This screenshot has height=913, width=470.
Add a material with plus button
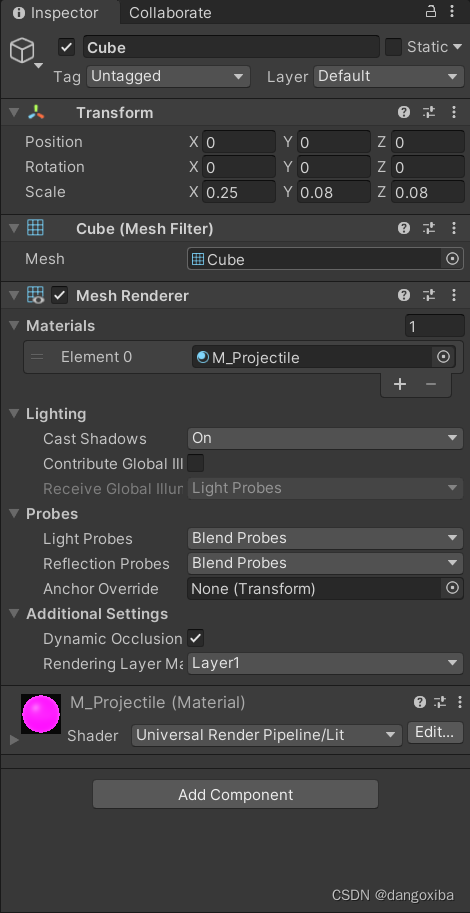[x=400, y=384]
